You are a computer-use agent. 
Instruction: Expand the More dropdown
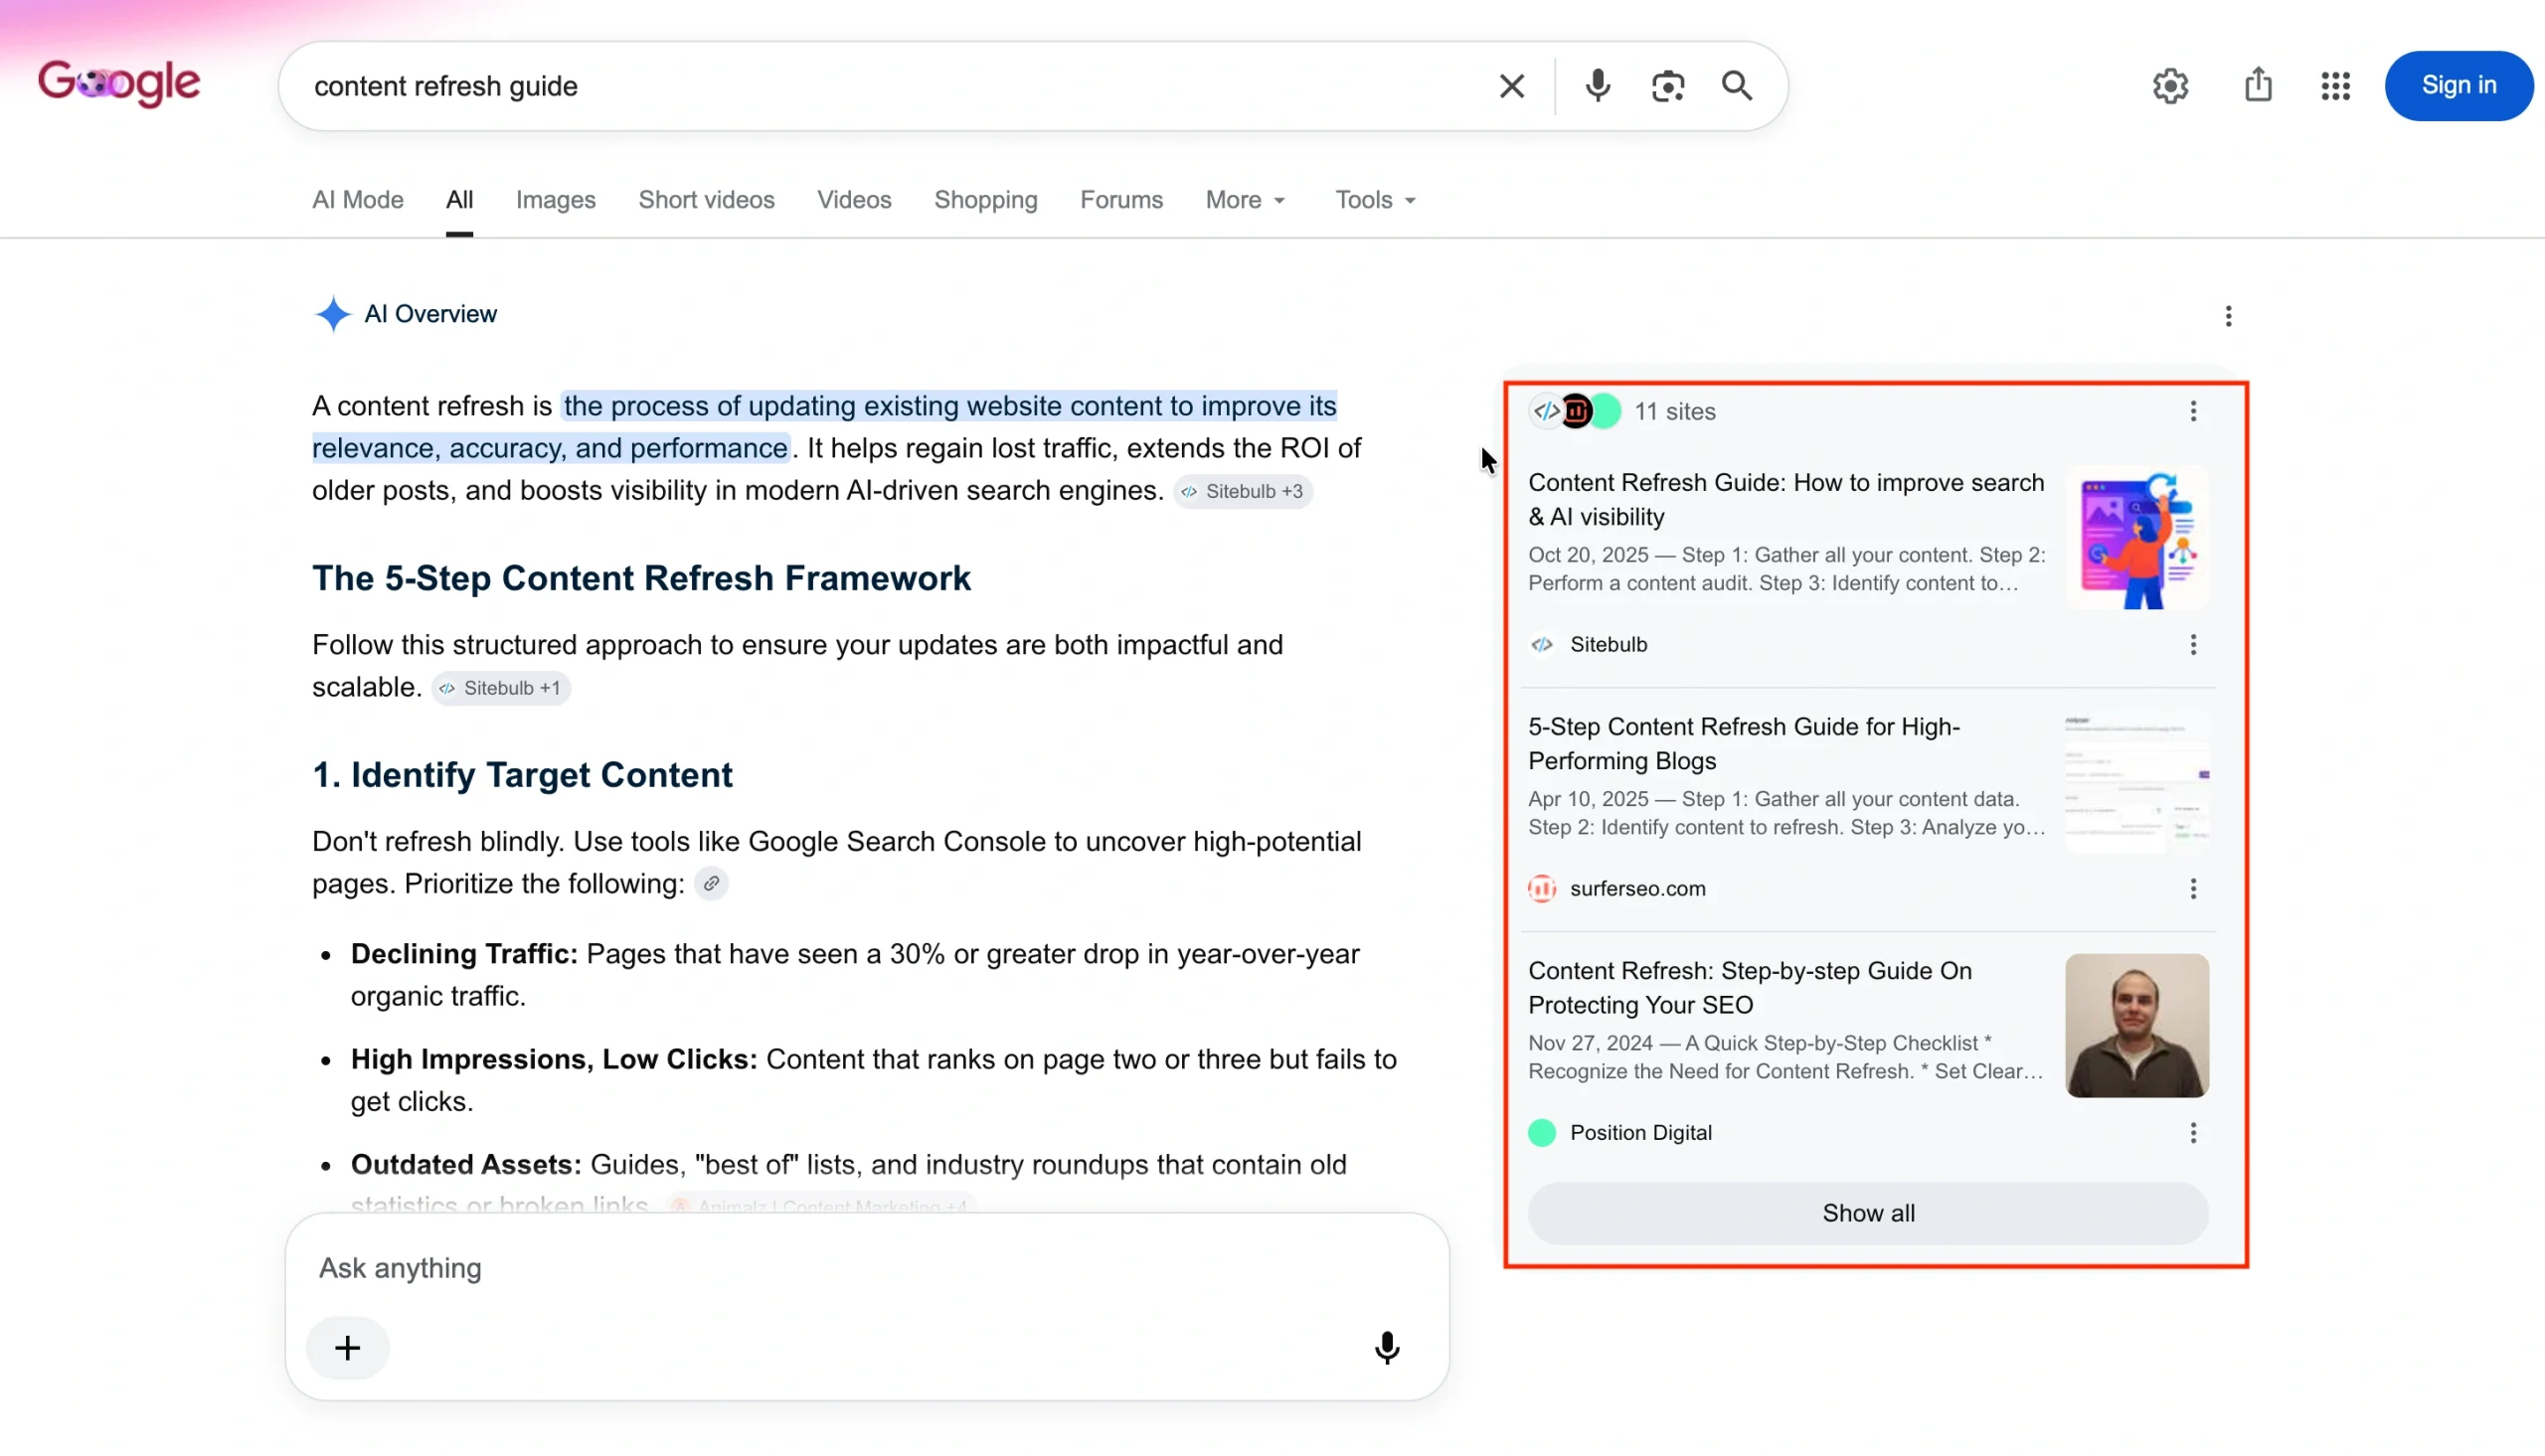click(1245, 200)
